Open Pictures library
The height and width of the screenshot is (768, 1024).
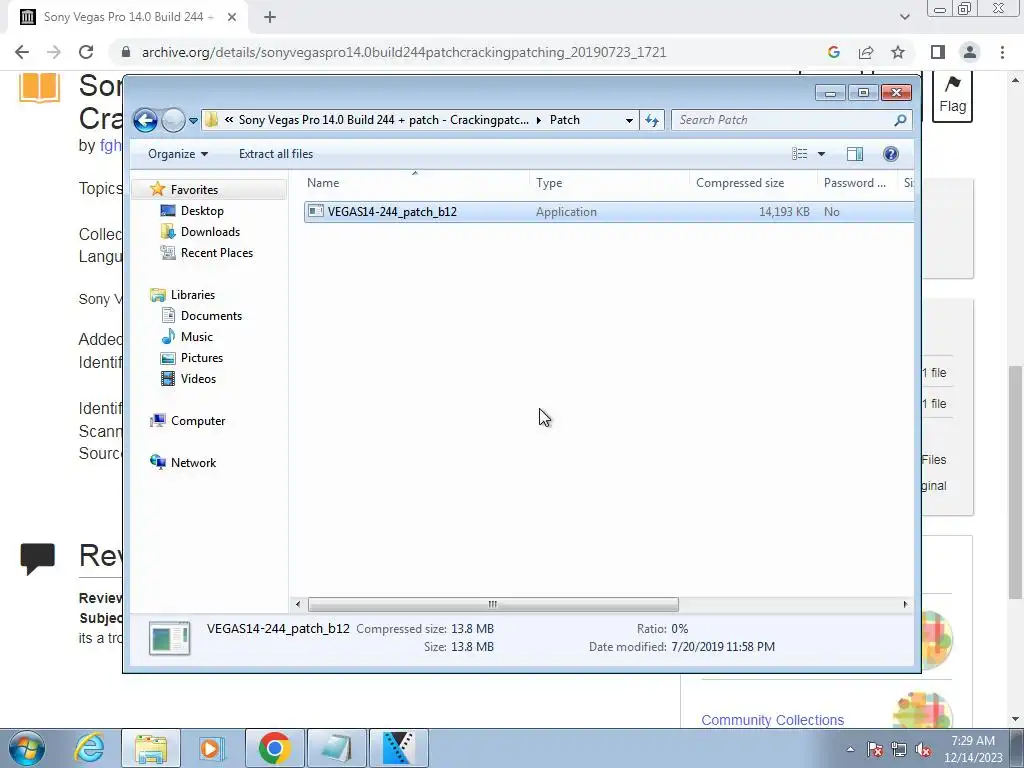point(201,358)
